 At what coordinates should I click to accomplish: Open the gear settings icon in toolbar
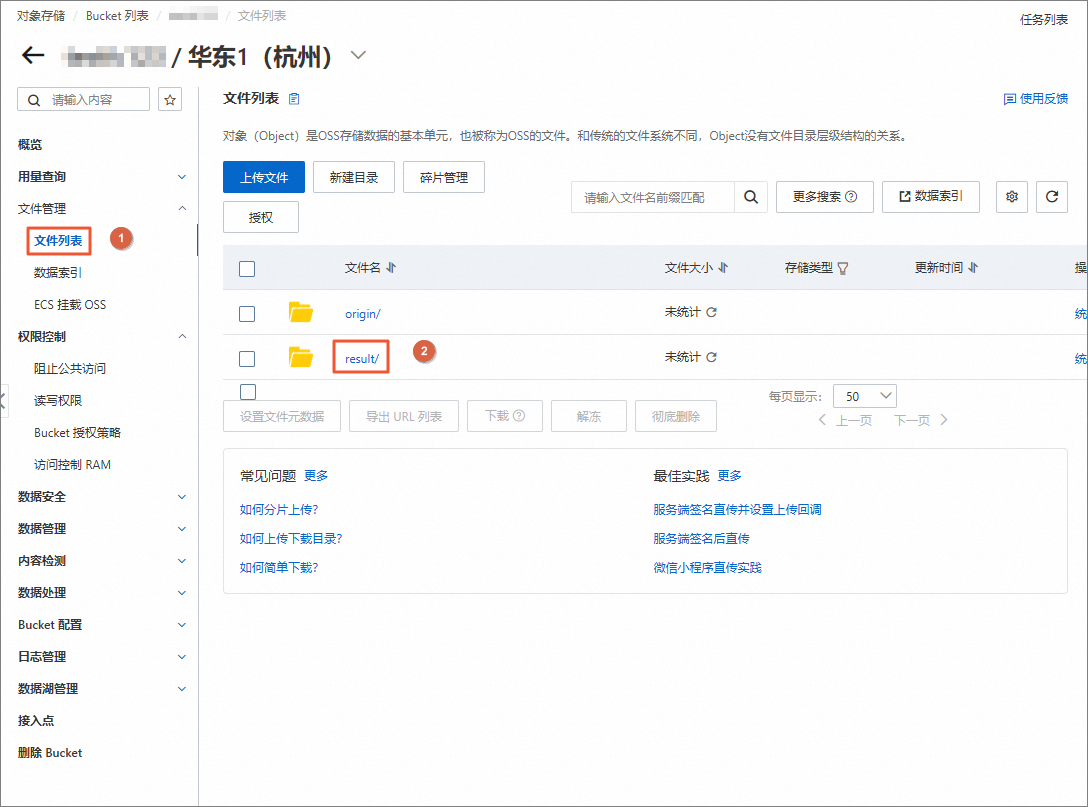coord(1012,197)
